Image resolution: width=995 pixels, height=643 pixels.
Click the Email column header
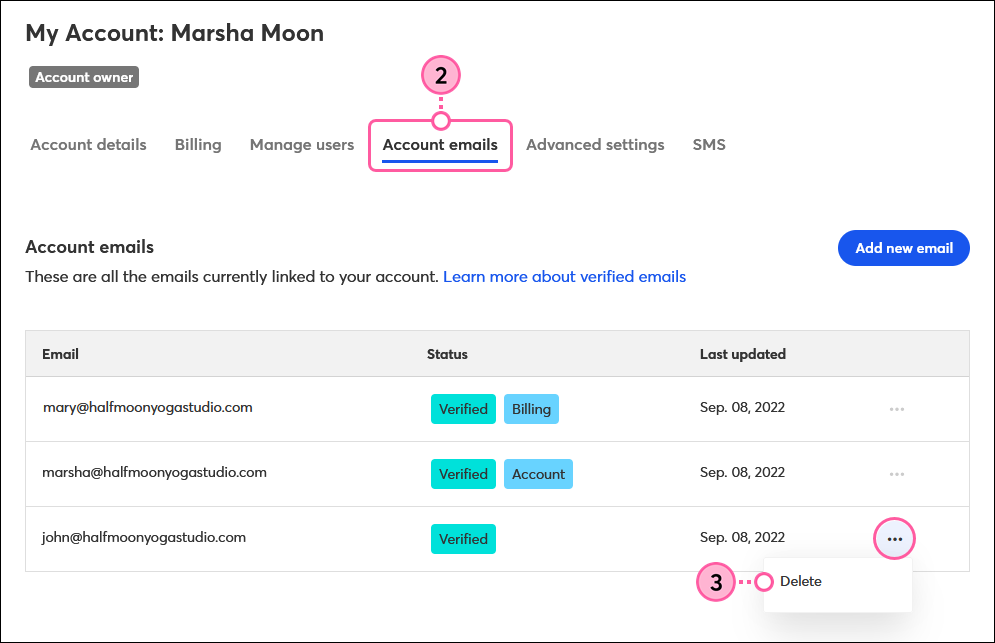(60, 354)
